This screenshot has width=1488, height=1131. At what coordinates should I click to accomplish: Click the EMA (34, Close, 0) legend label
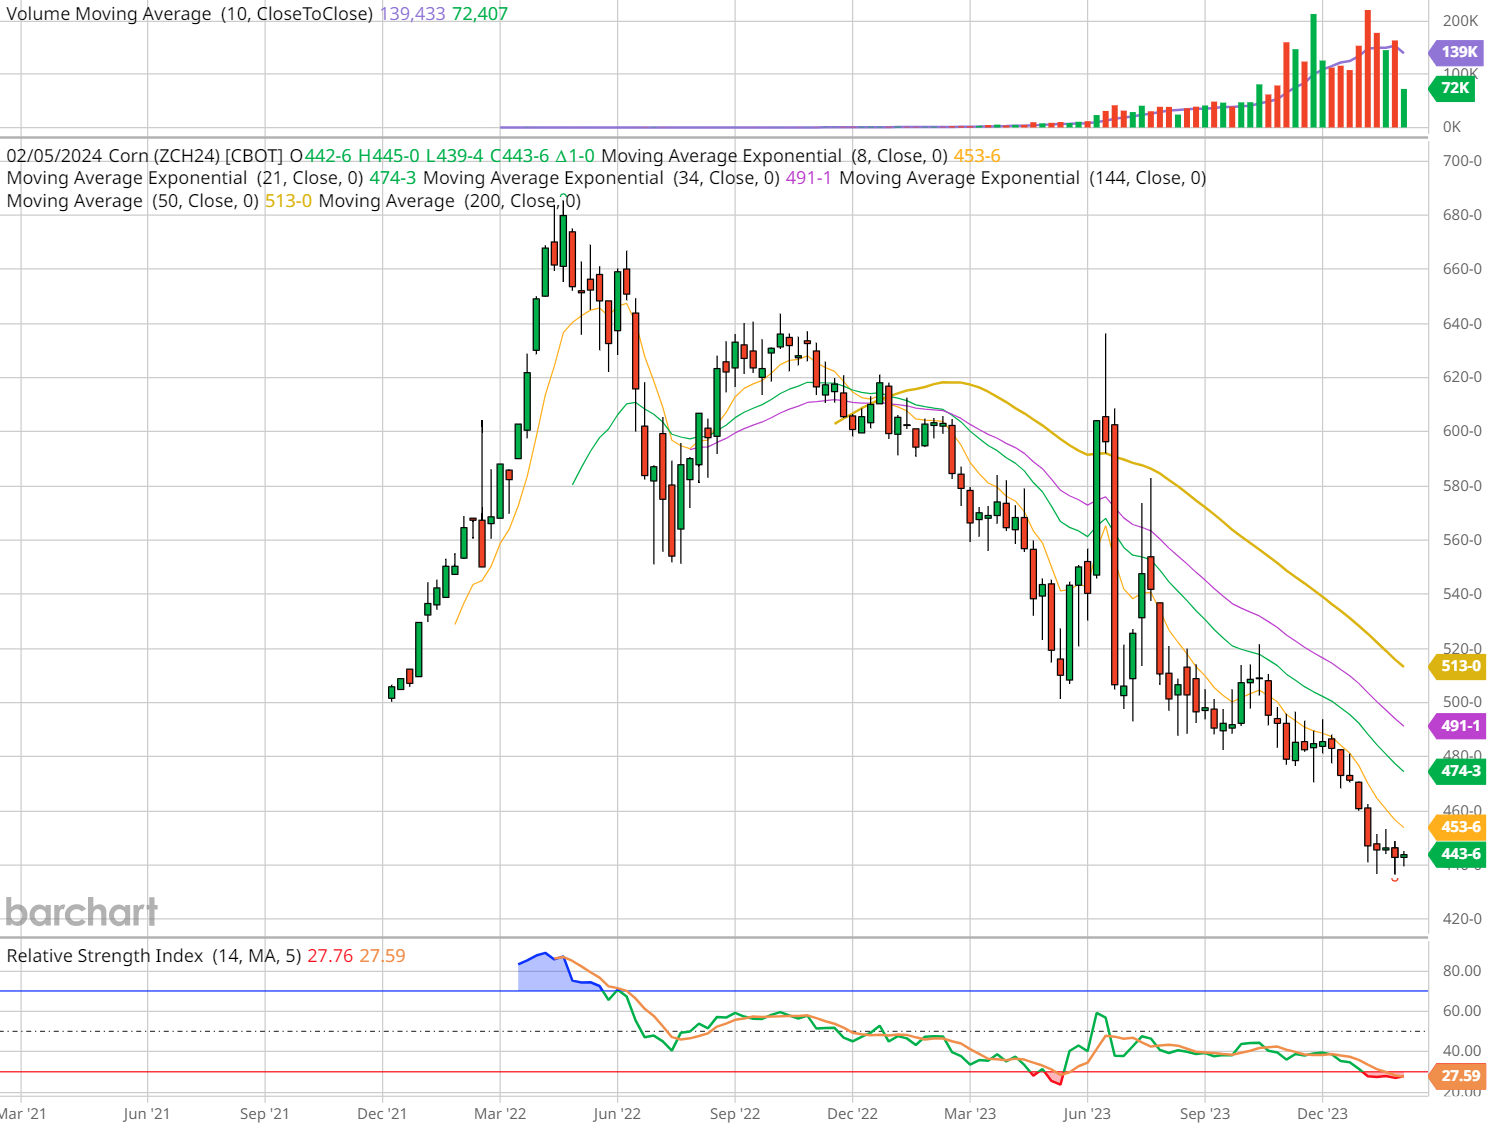601,178
